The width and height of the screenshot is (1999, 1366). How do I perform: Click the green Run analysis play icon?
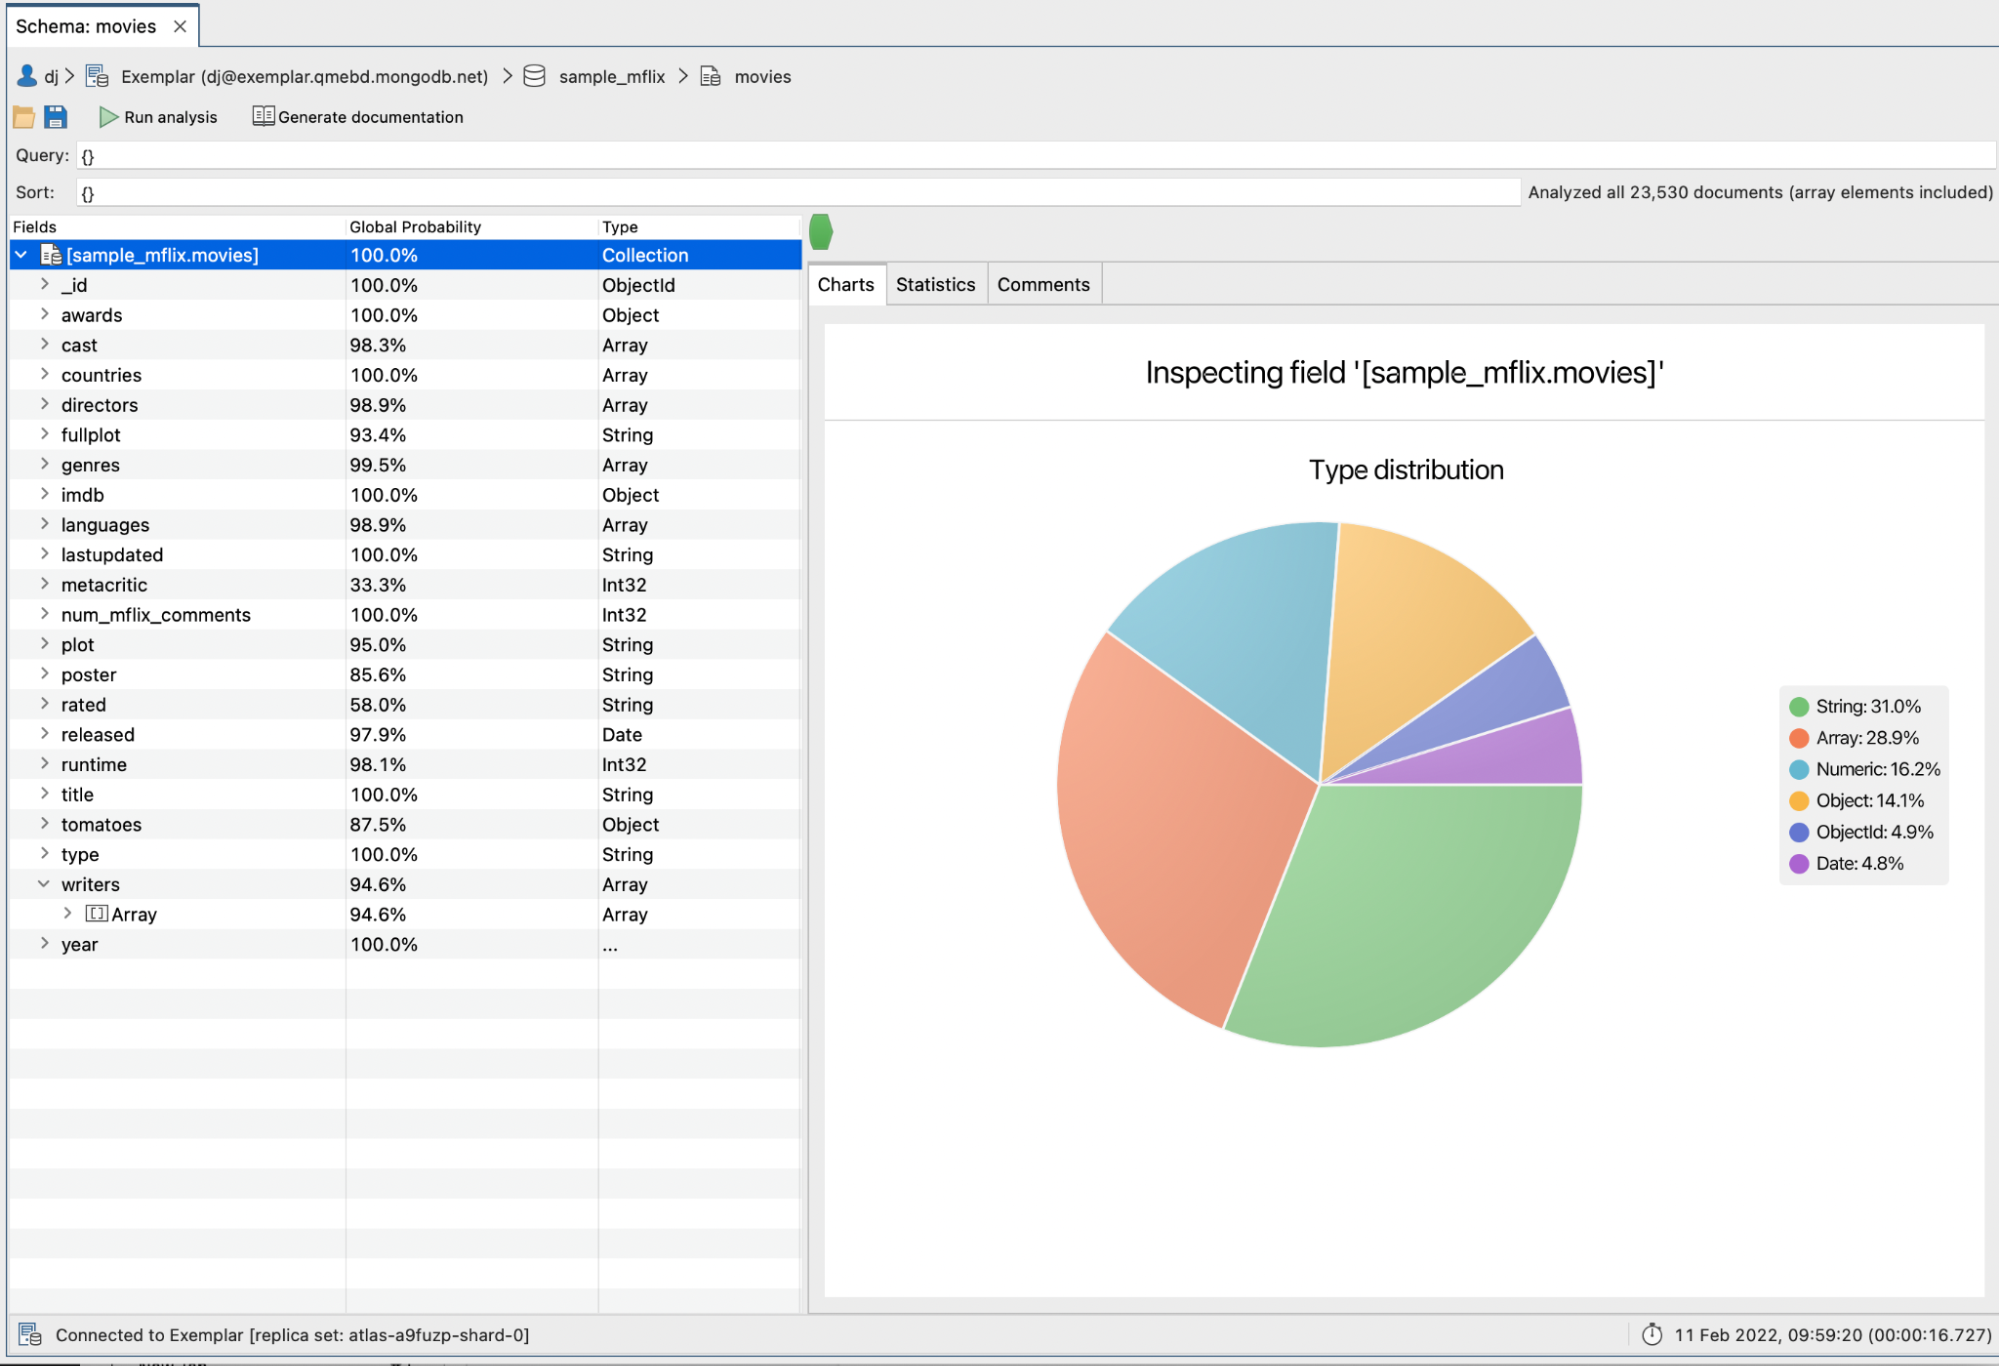click(108, 117)
